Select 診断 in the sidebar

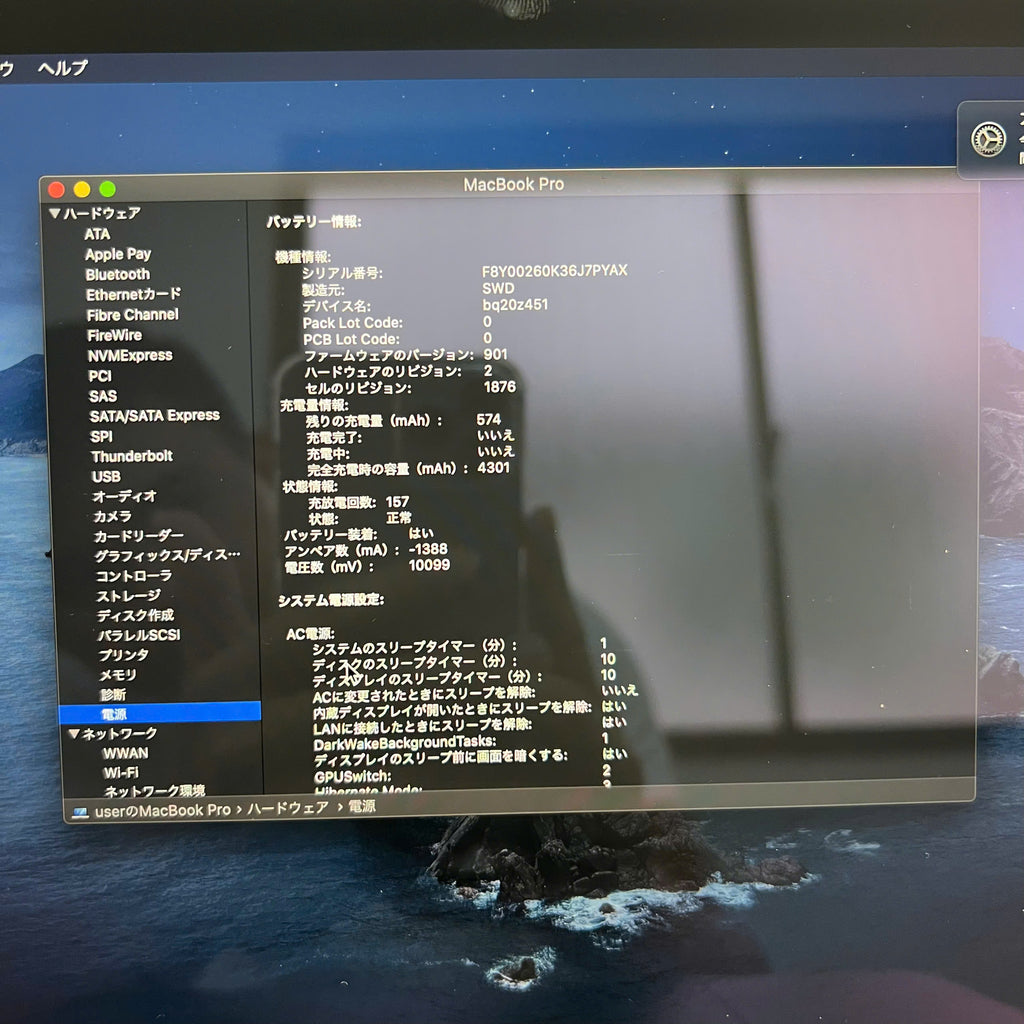[113, 694]
